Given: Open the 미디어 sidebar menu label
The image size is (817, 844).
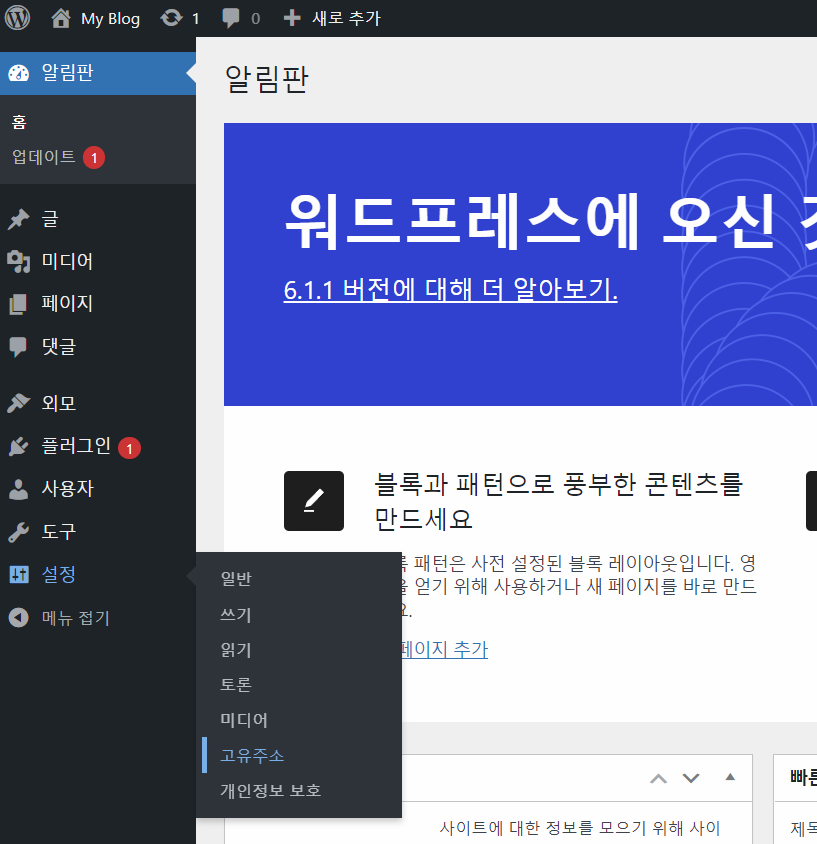Looking at the screenshot, I should [x=67, y=262].
